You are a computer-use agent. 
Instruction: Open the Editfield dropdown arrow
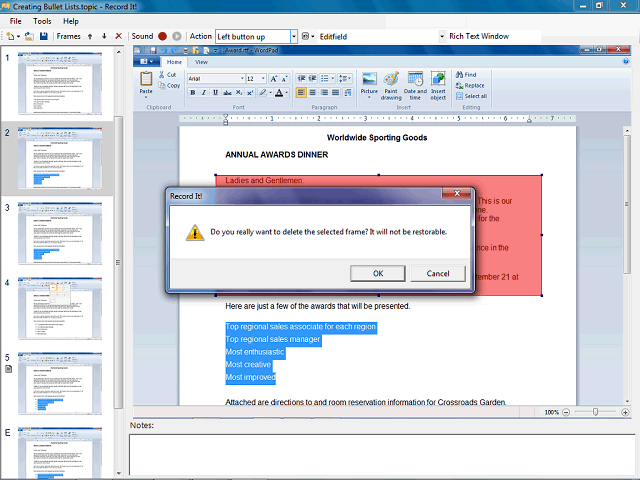[442, 37]
